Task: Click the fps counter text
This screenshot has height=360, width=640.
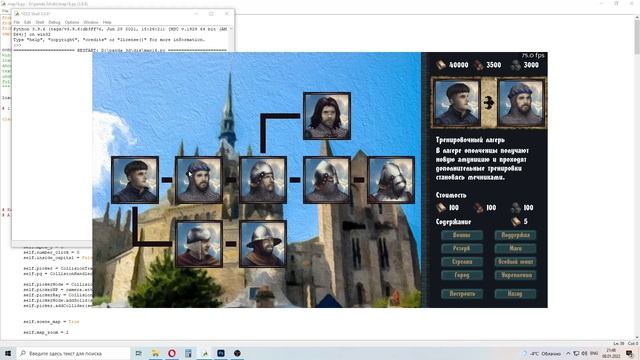Action: tap(533, 56)
